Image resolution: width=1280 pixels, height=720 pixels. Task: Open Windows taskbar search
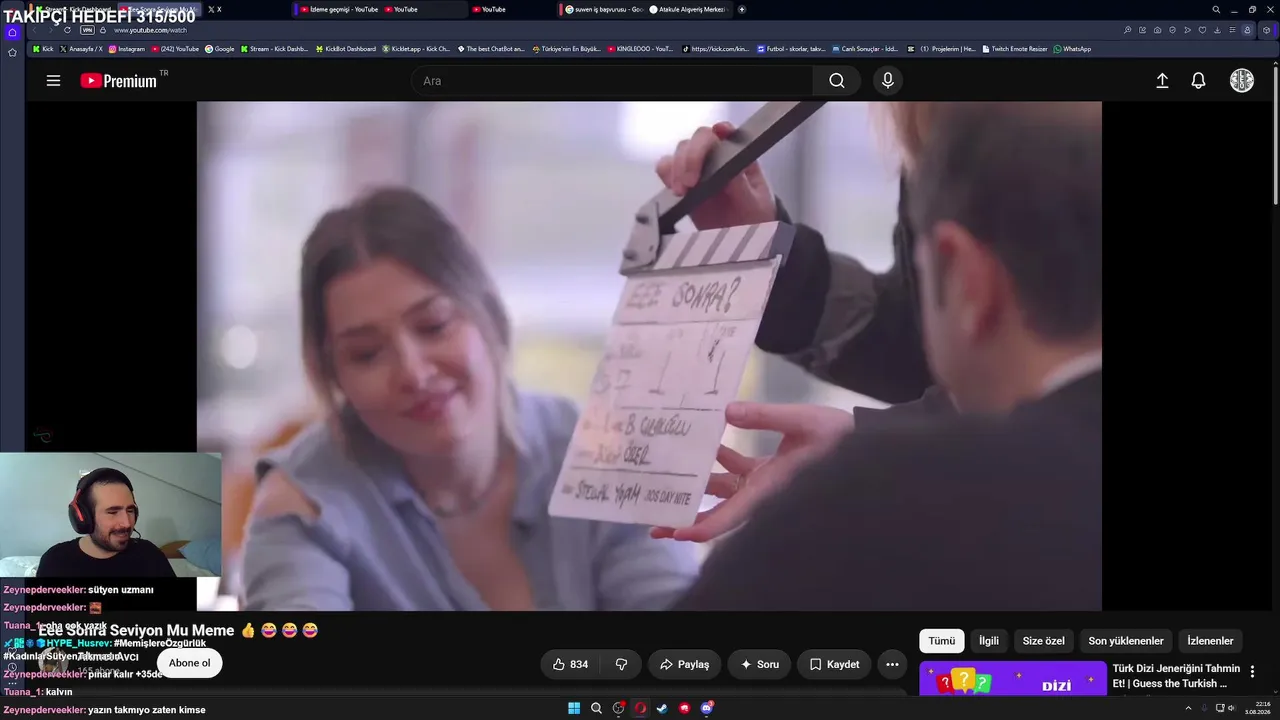coord(596,708)
